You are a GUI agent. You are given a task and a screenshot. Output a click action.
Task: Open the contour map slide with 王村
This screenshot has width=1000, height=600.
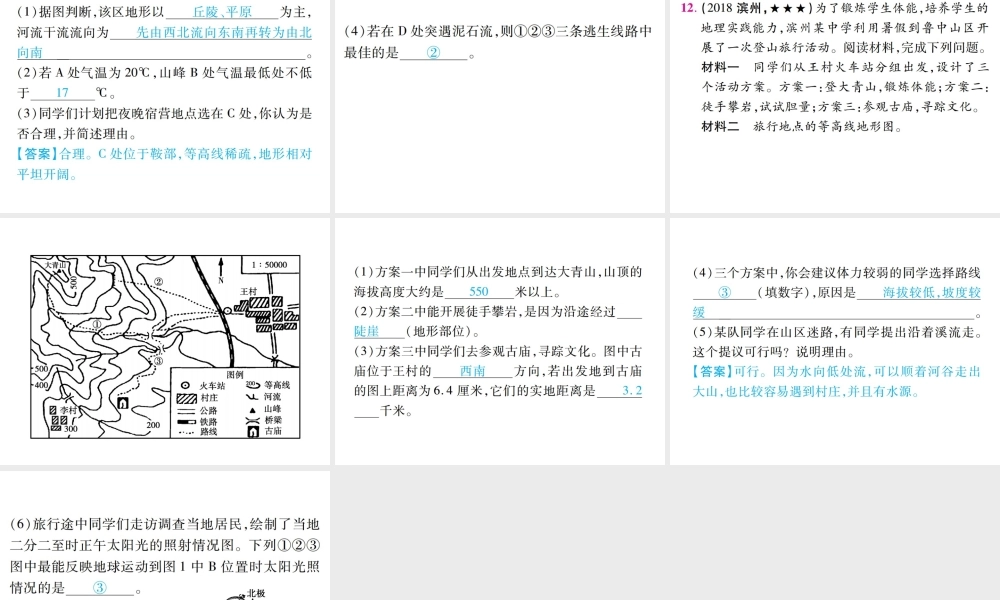[x=165, y=341]
